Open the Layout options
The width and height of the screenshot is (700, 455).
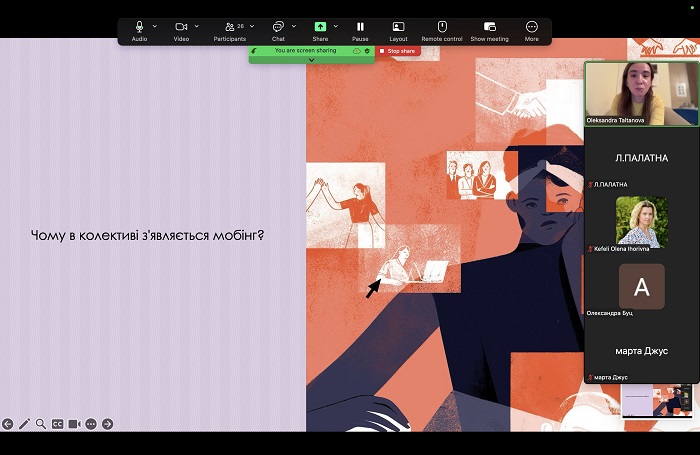tap(398, 27)
